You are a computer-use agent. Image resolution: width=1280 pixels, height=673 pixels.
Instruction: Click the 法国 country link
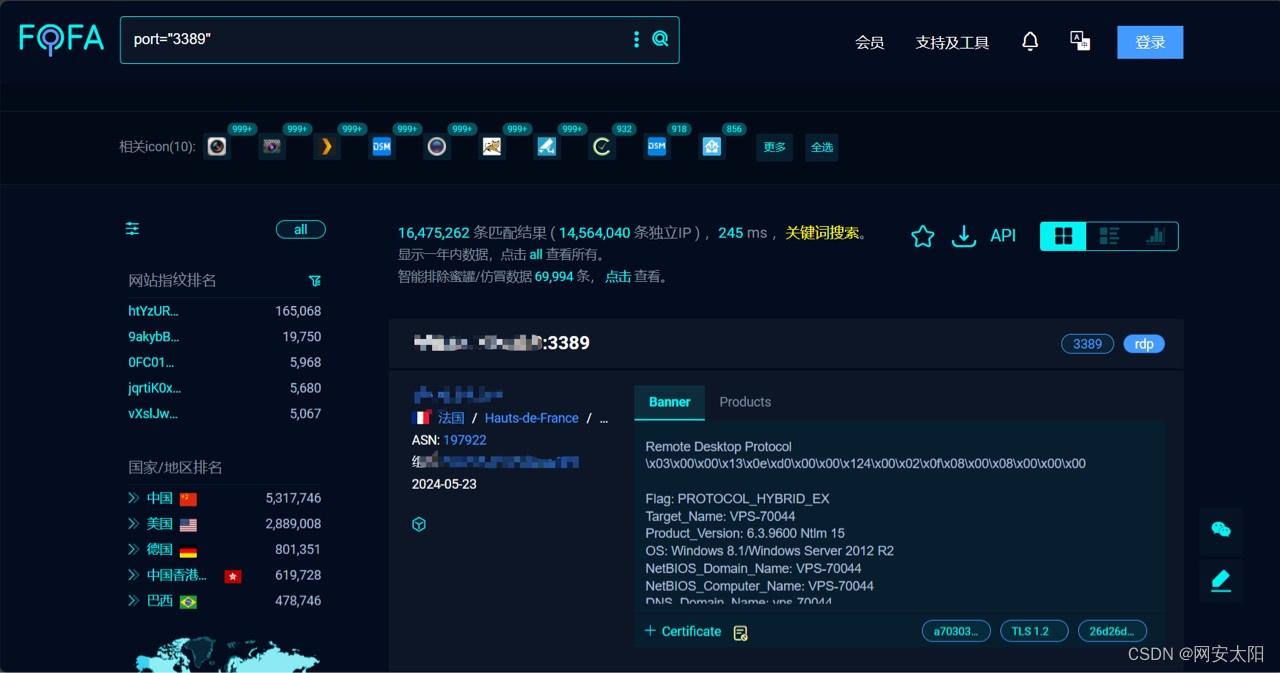(451, 418)
